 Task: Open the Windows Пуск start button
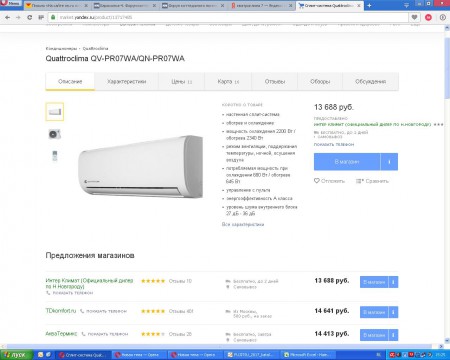17,355
